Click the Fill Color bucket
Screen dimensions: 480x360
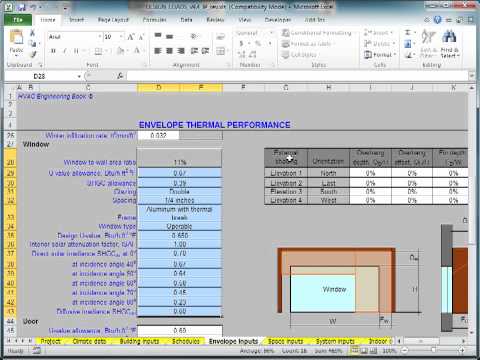(x=120, y=51)
